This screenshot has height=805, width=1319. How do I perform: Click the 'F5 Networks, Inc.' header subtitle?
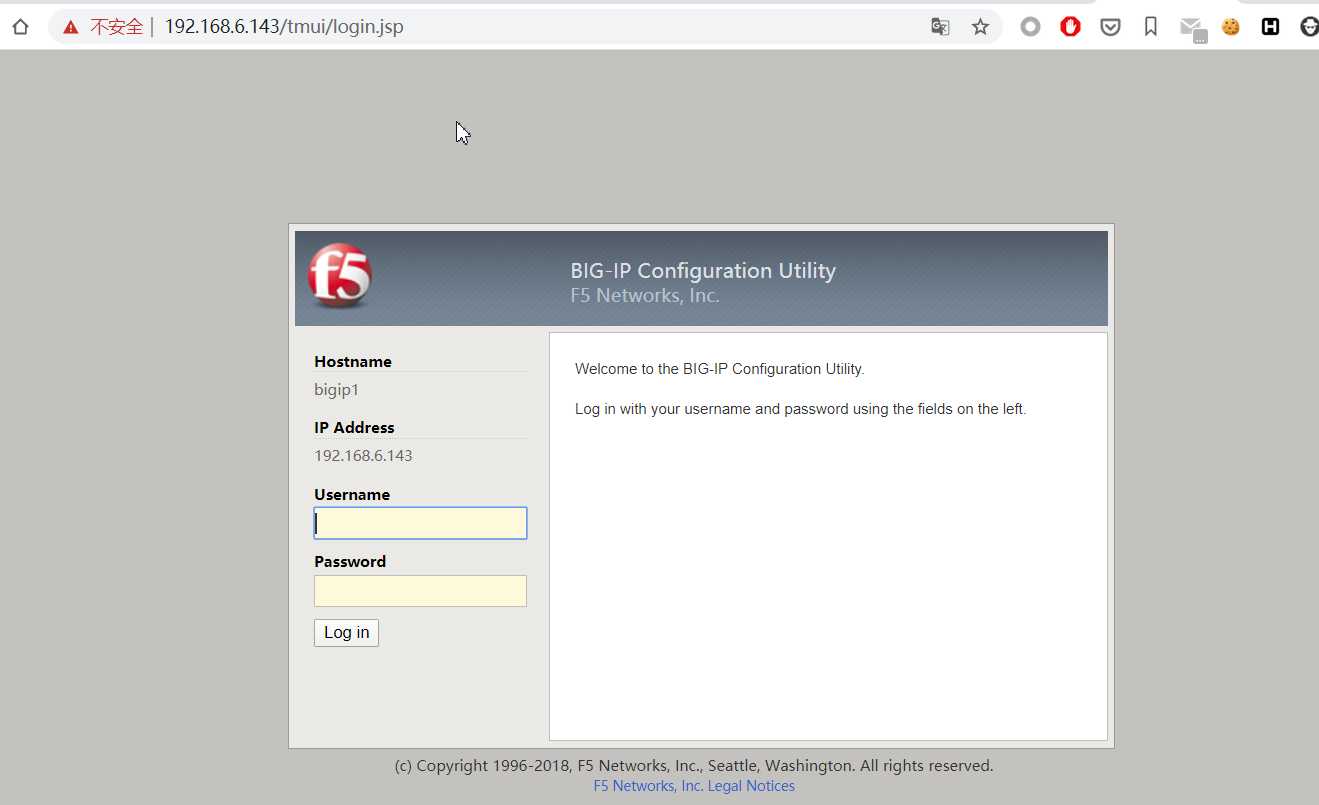[645, 296]
